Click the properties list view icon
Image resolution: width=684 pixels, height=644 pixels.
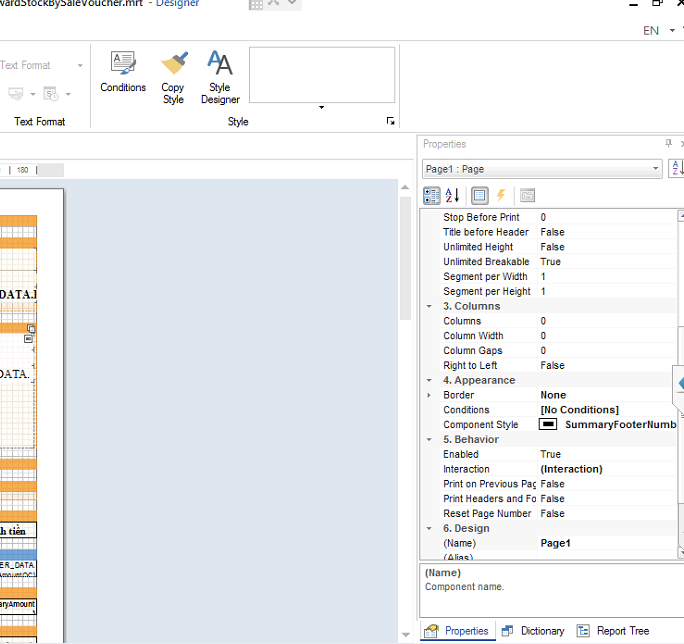tap(479, 196)
